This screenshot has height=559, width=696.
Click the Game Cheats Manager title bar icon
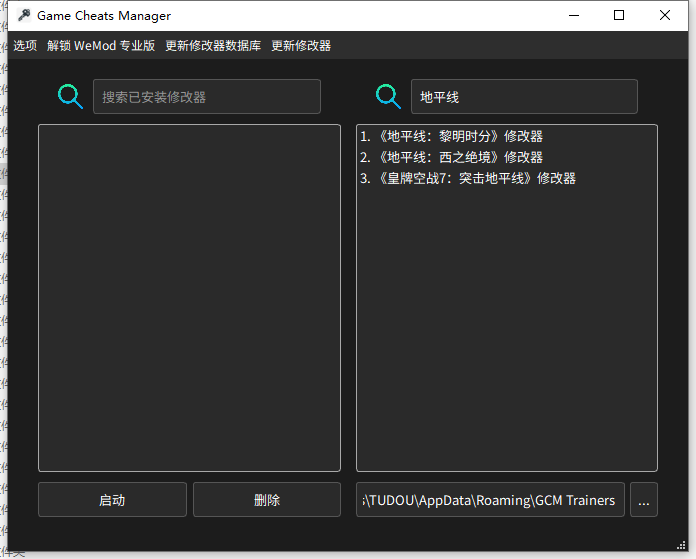click(23, 16)
